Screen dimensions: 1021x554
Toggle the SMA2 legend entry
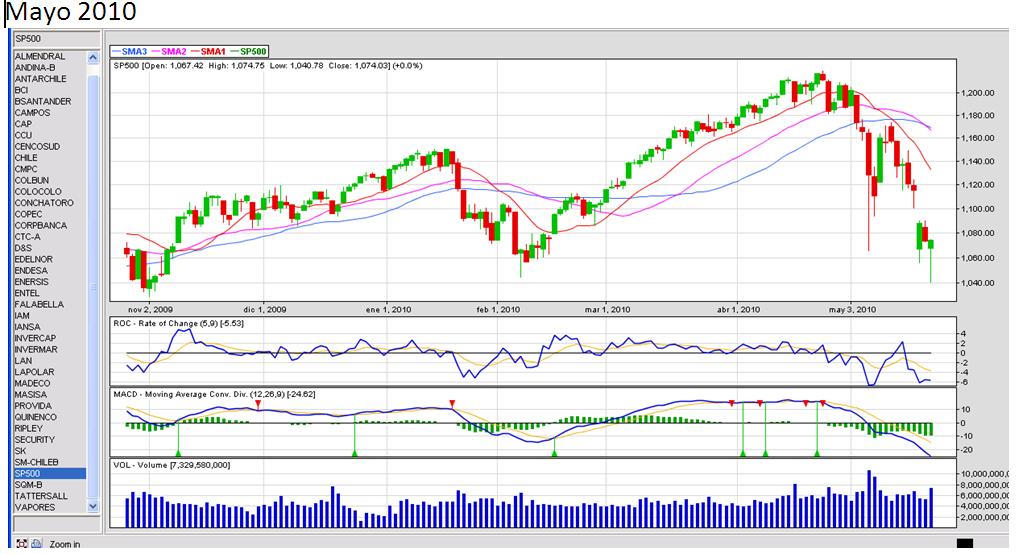[169, 51]
